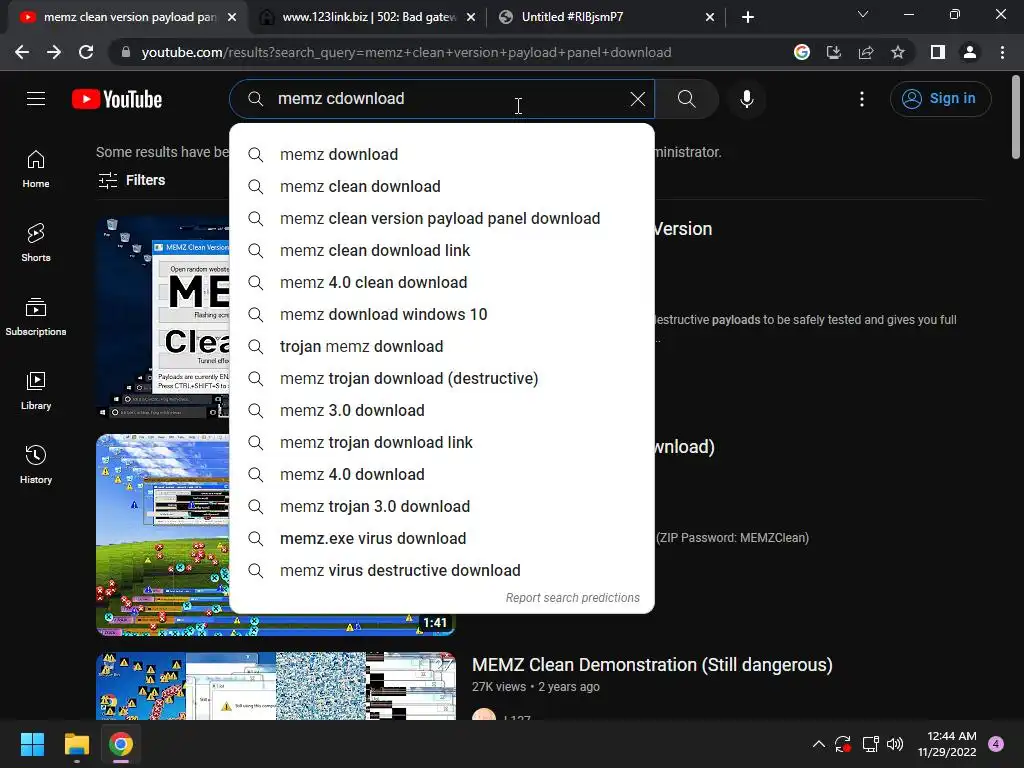Open Chrome three-dot menu

1002,52
